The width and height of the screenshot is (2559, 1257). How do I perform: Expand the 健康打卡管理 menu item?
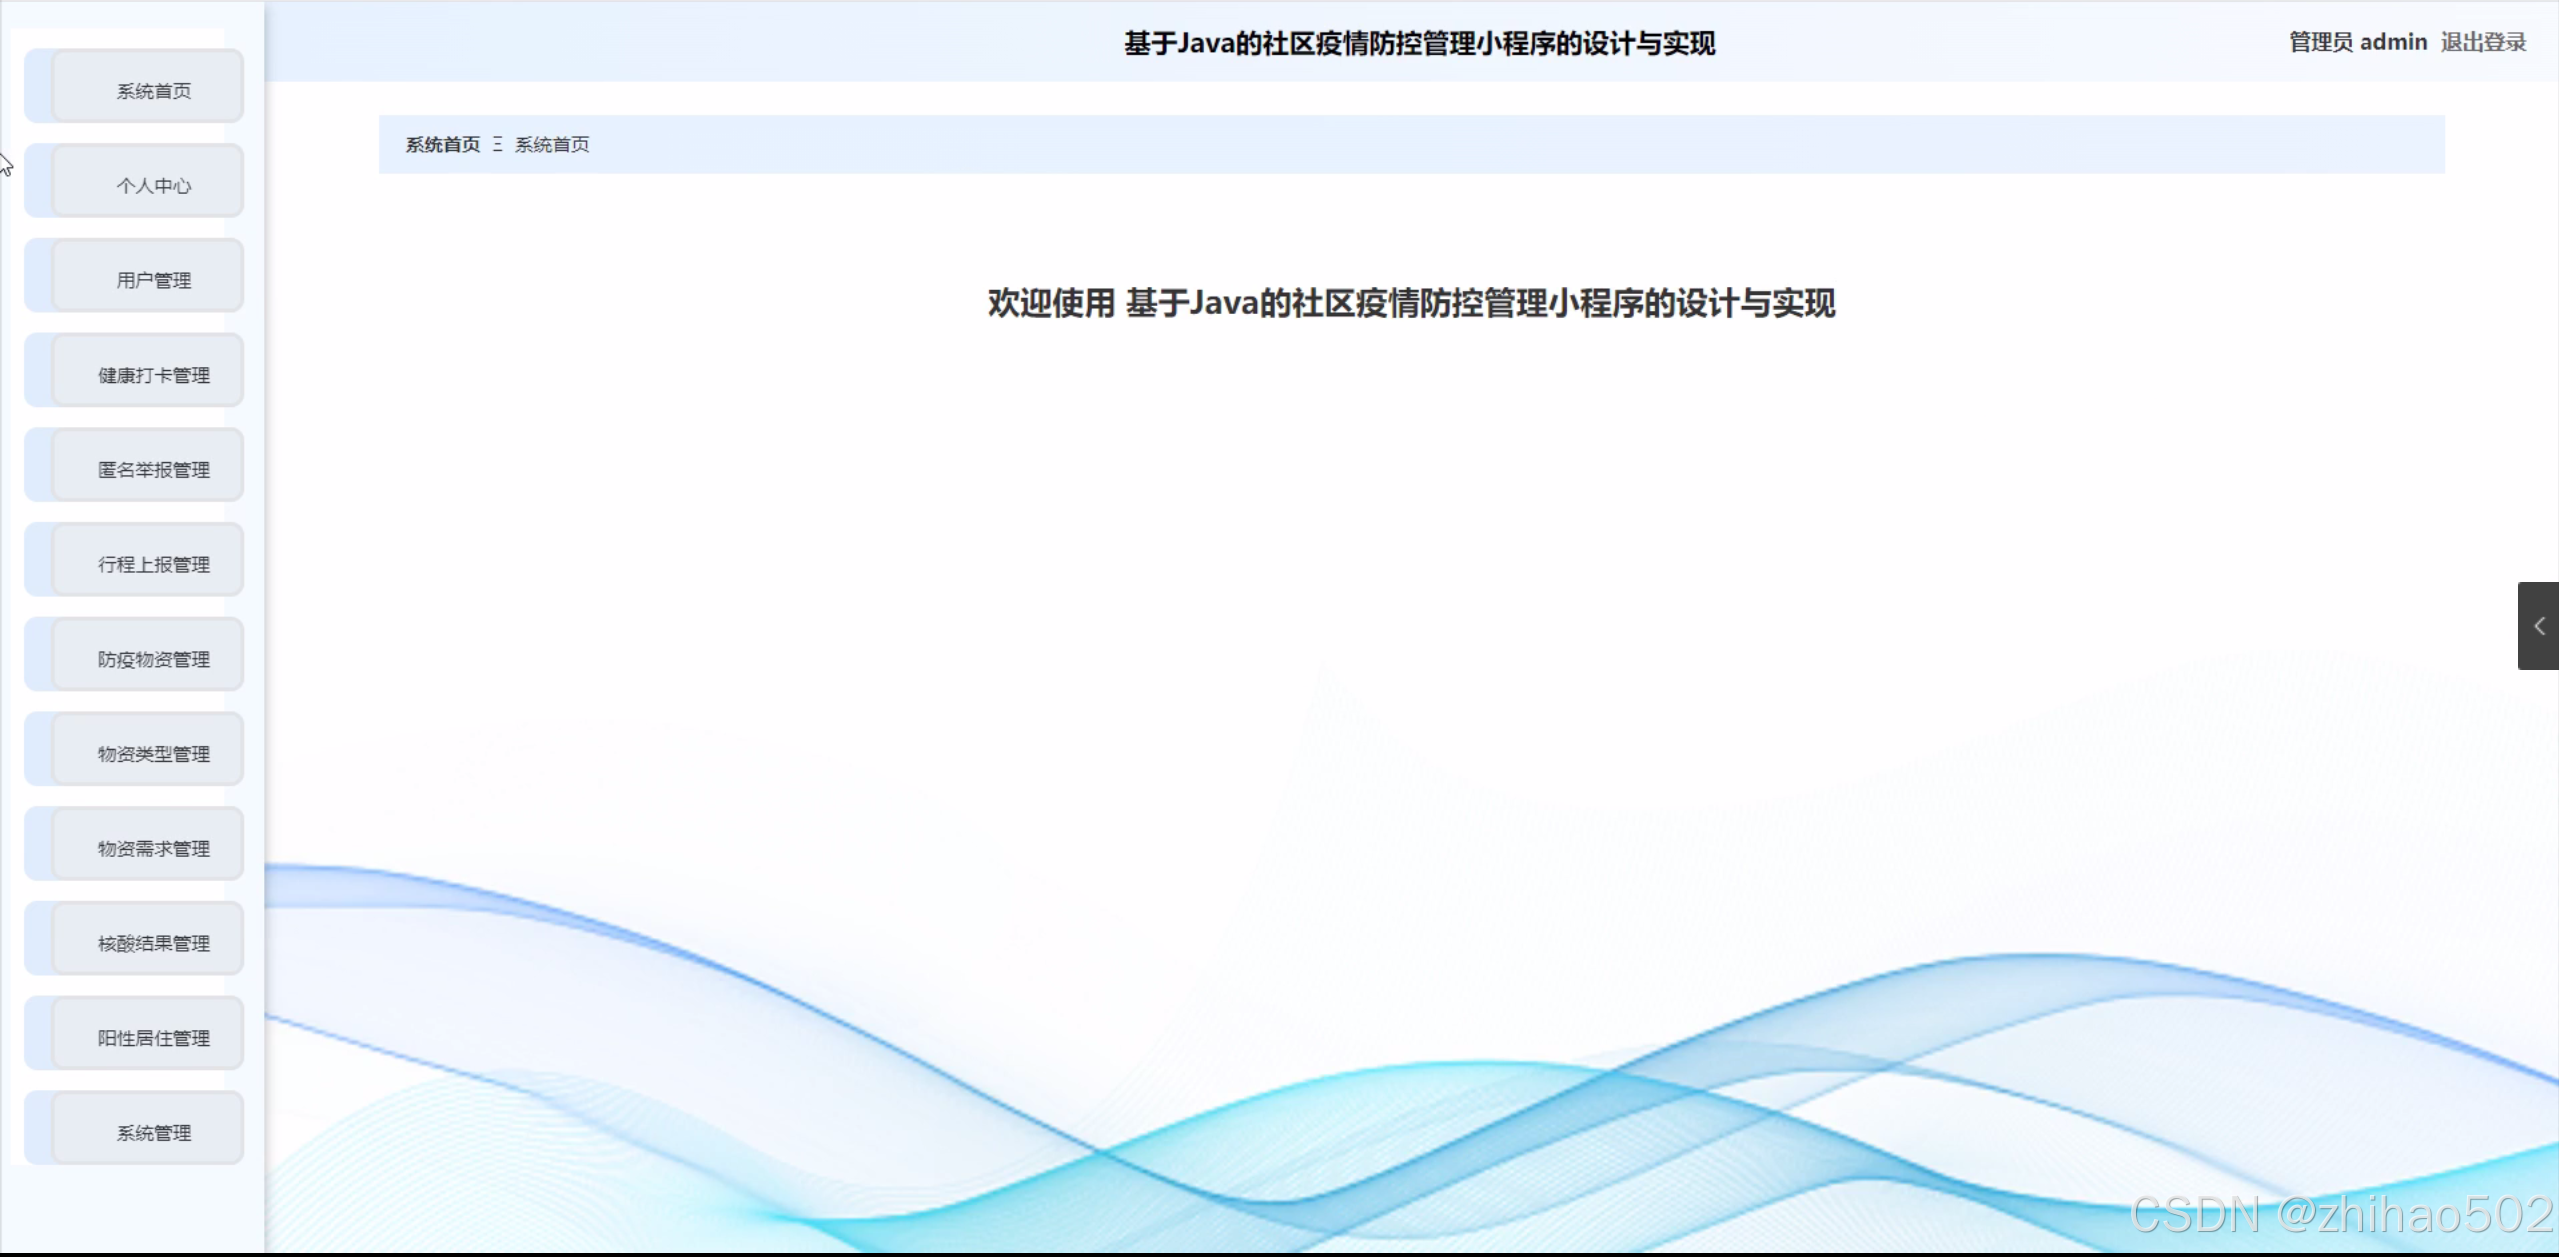(153, 375)
